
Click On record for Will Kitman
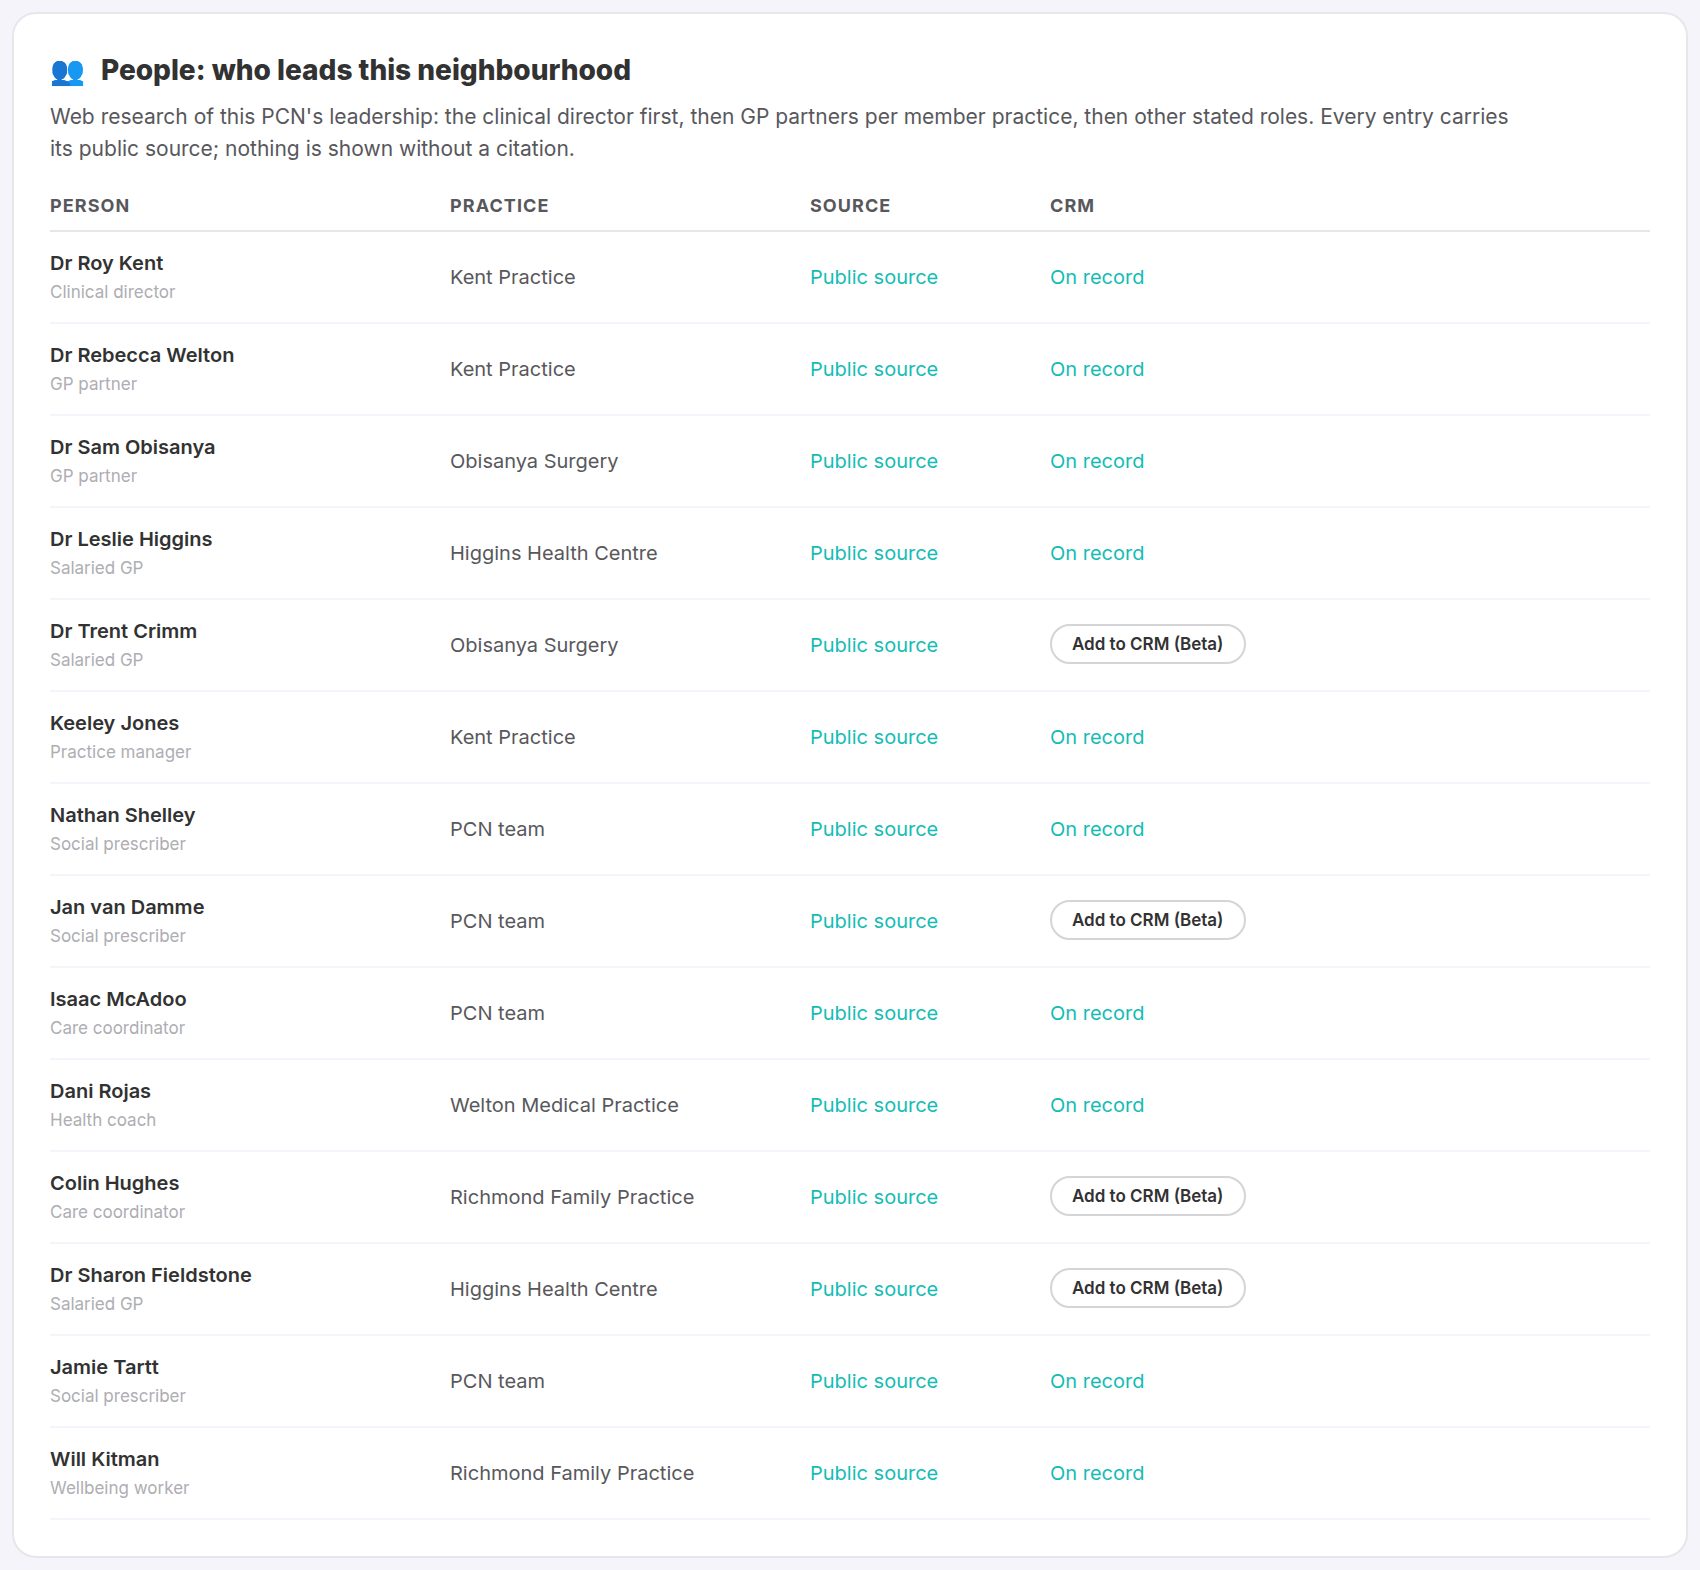(x=1097, y=1473)
